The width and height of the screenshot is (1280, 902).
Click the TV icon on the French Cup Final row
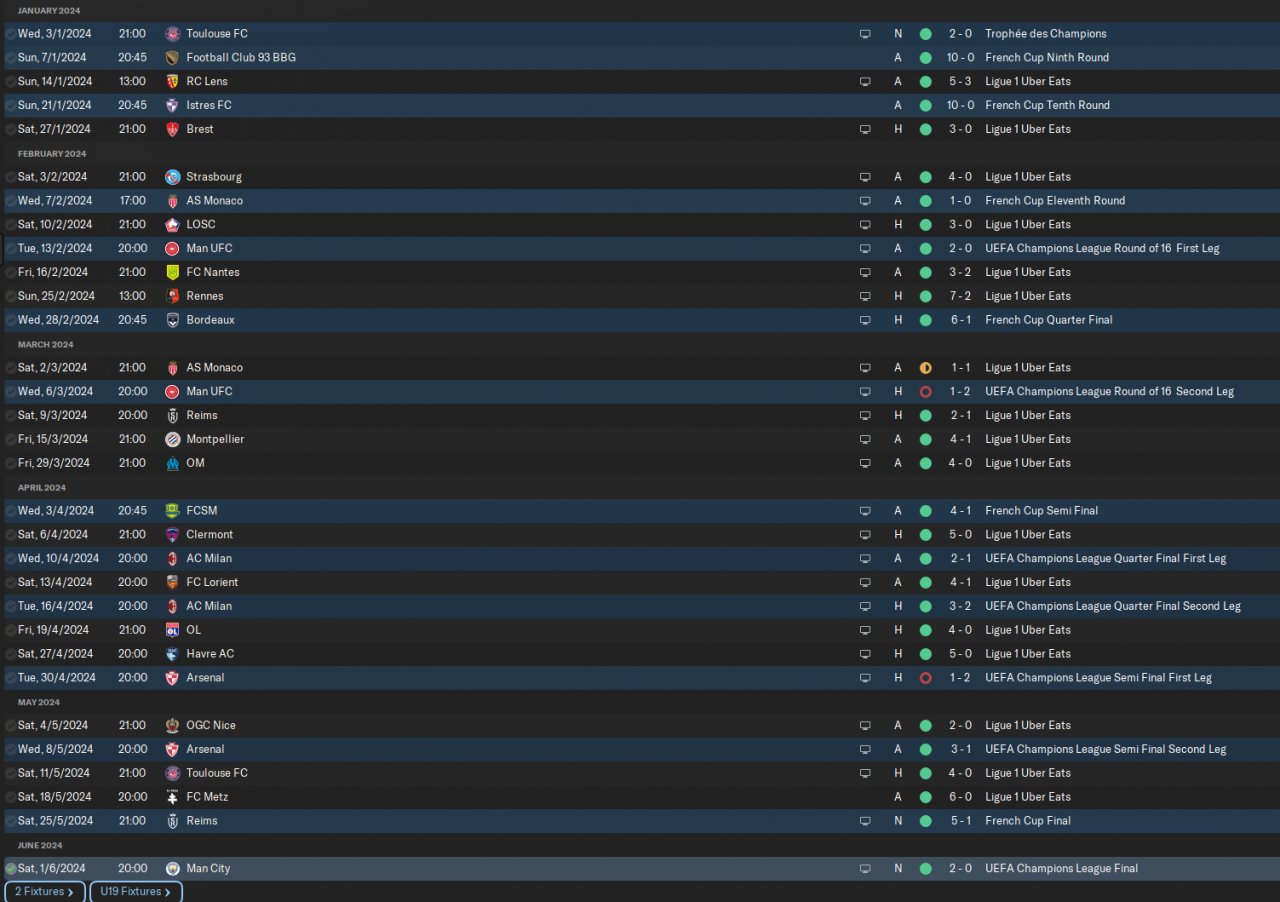click(x=865, y=821)
